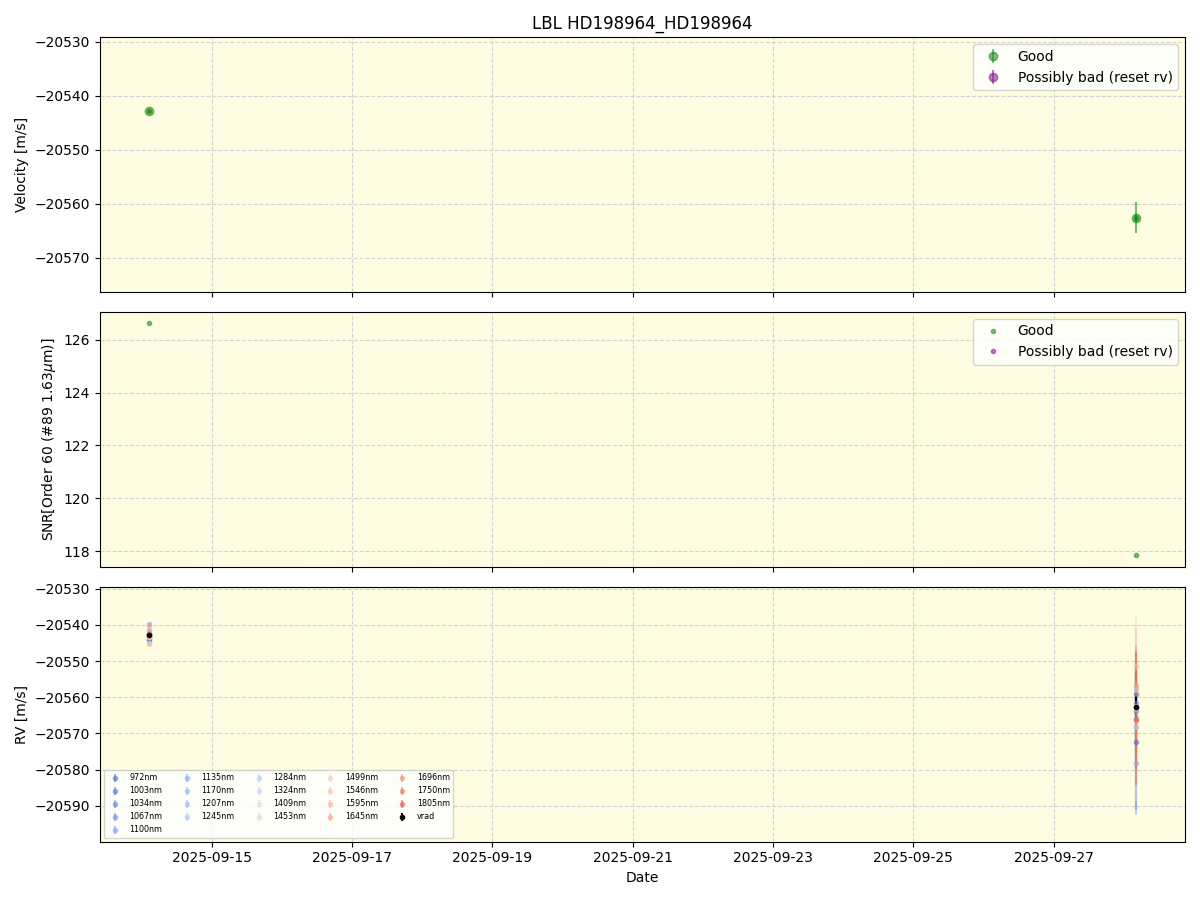Click the Date x-axis label
Viewport: 1200px width, 900px height.
(x=642, y=877)
